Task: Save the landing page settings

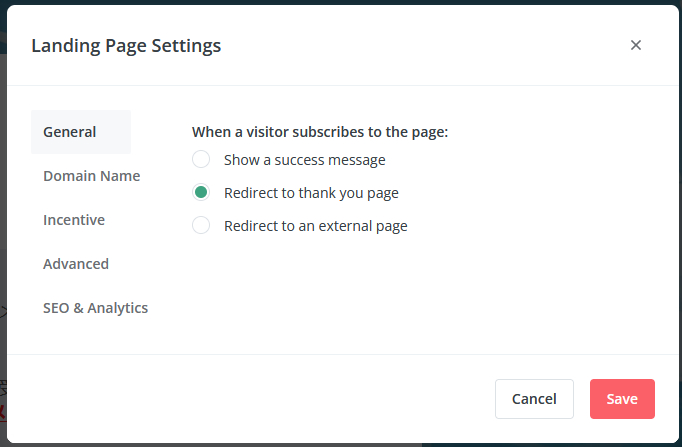Action: tap(622, 399)
